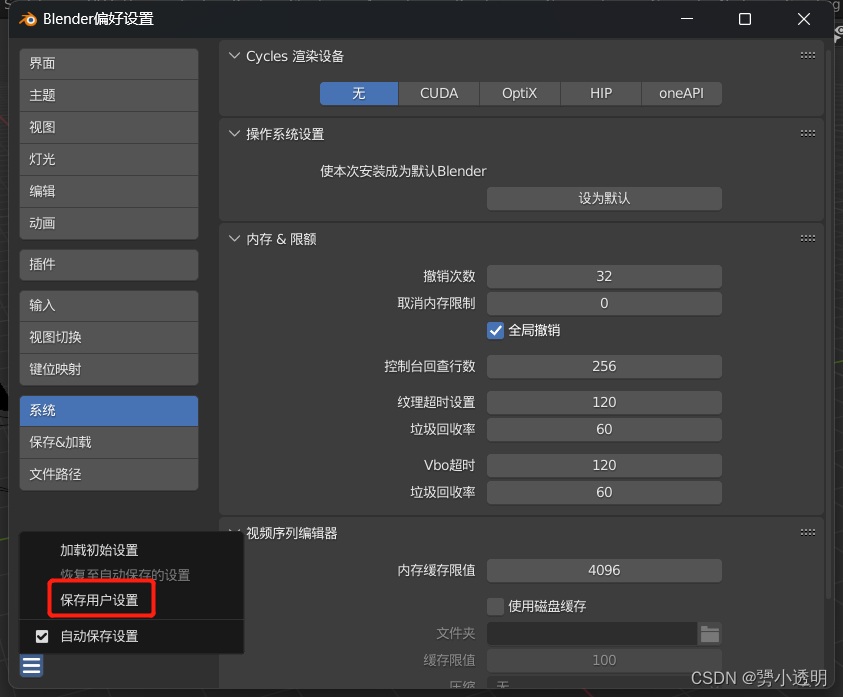This screenshot has width=843, height=697.
Task: Minimize the Blender偏好设置 window
Action: pos(687,19)
